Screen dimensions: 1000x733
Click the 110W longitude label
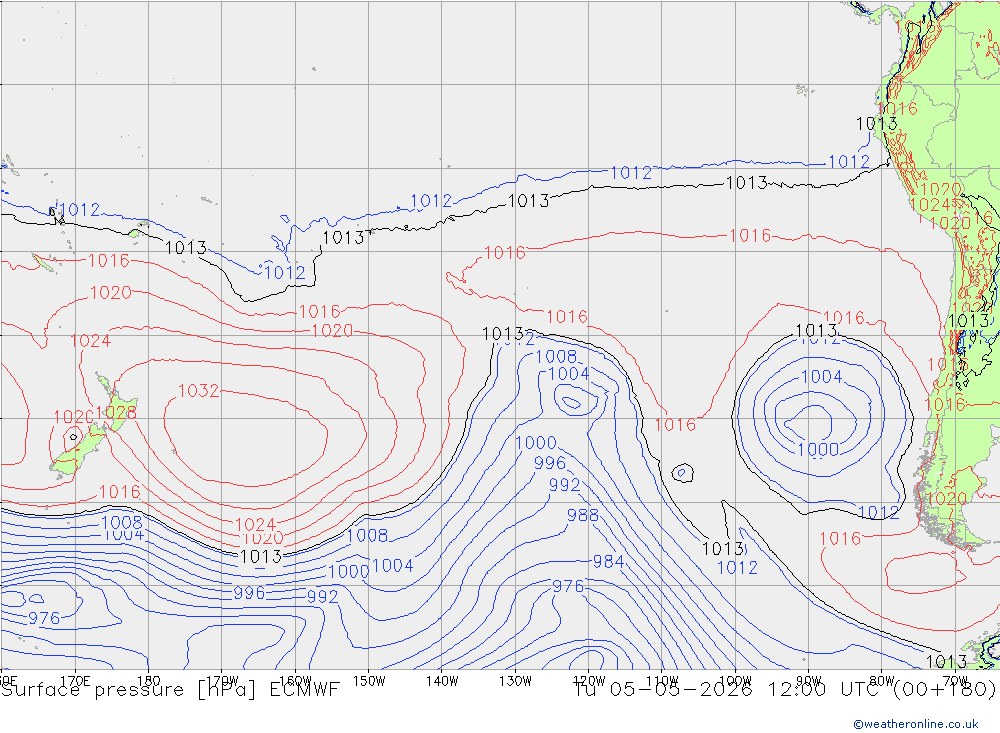(x=662, y=681)
